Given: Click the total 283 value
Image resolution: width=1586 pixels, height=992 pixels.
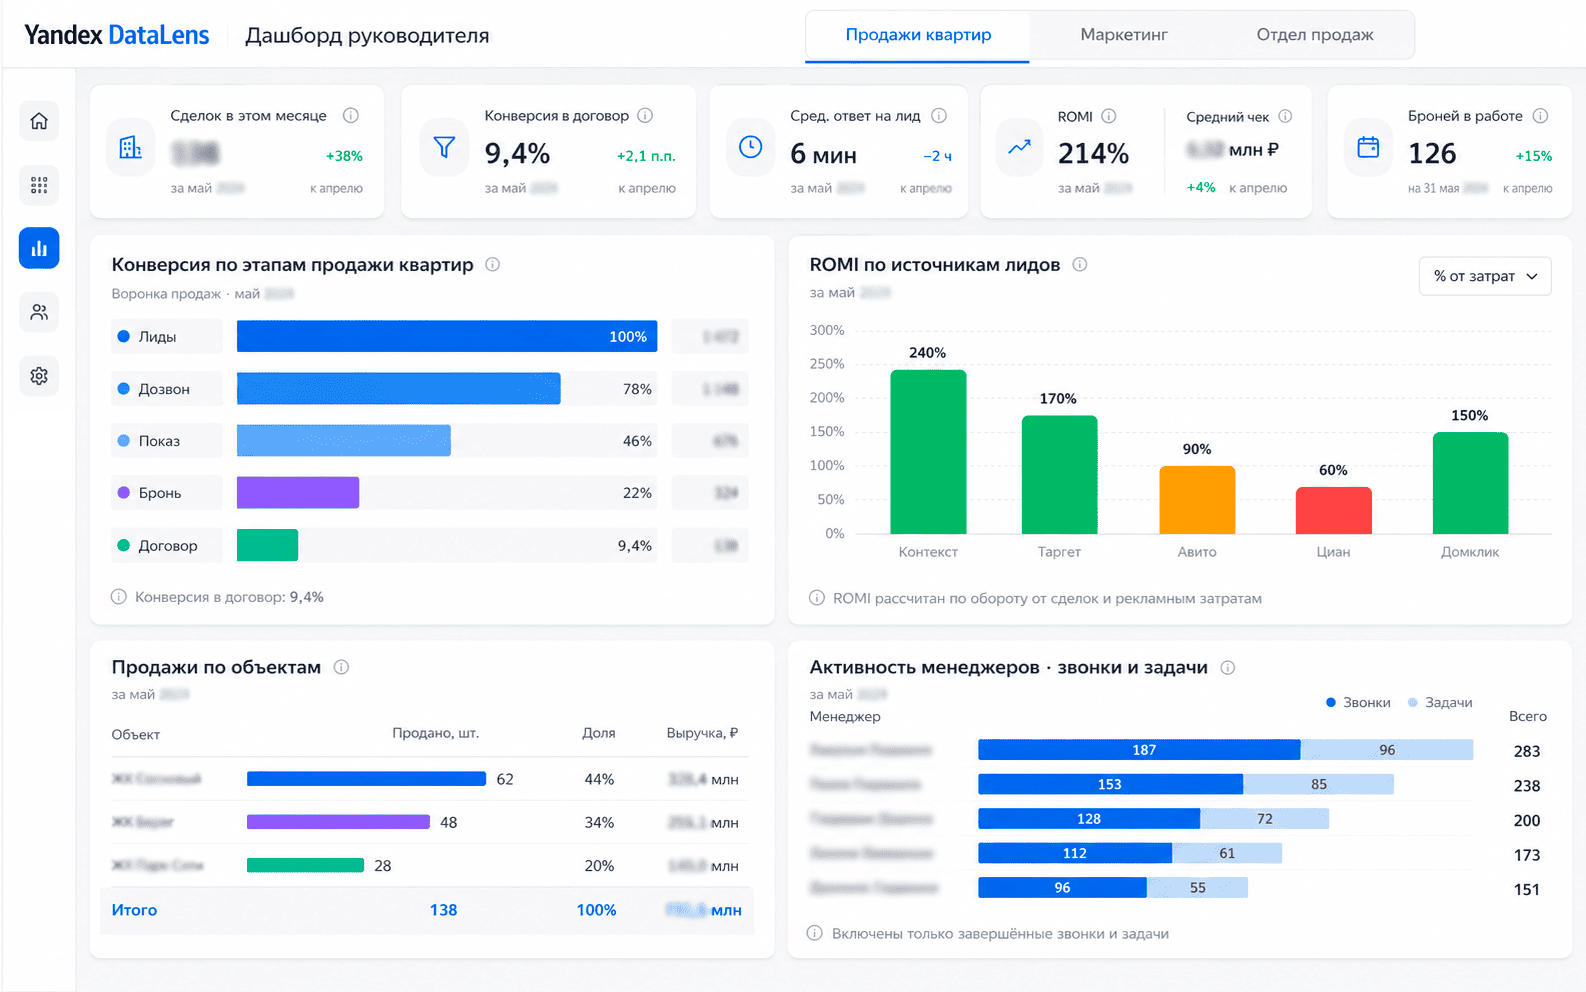Looking at the screenshot, I should 1527,751.
